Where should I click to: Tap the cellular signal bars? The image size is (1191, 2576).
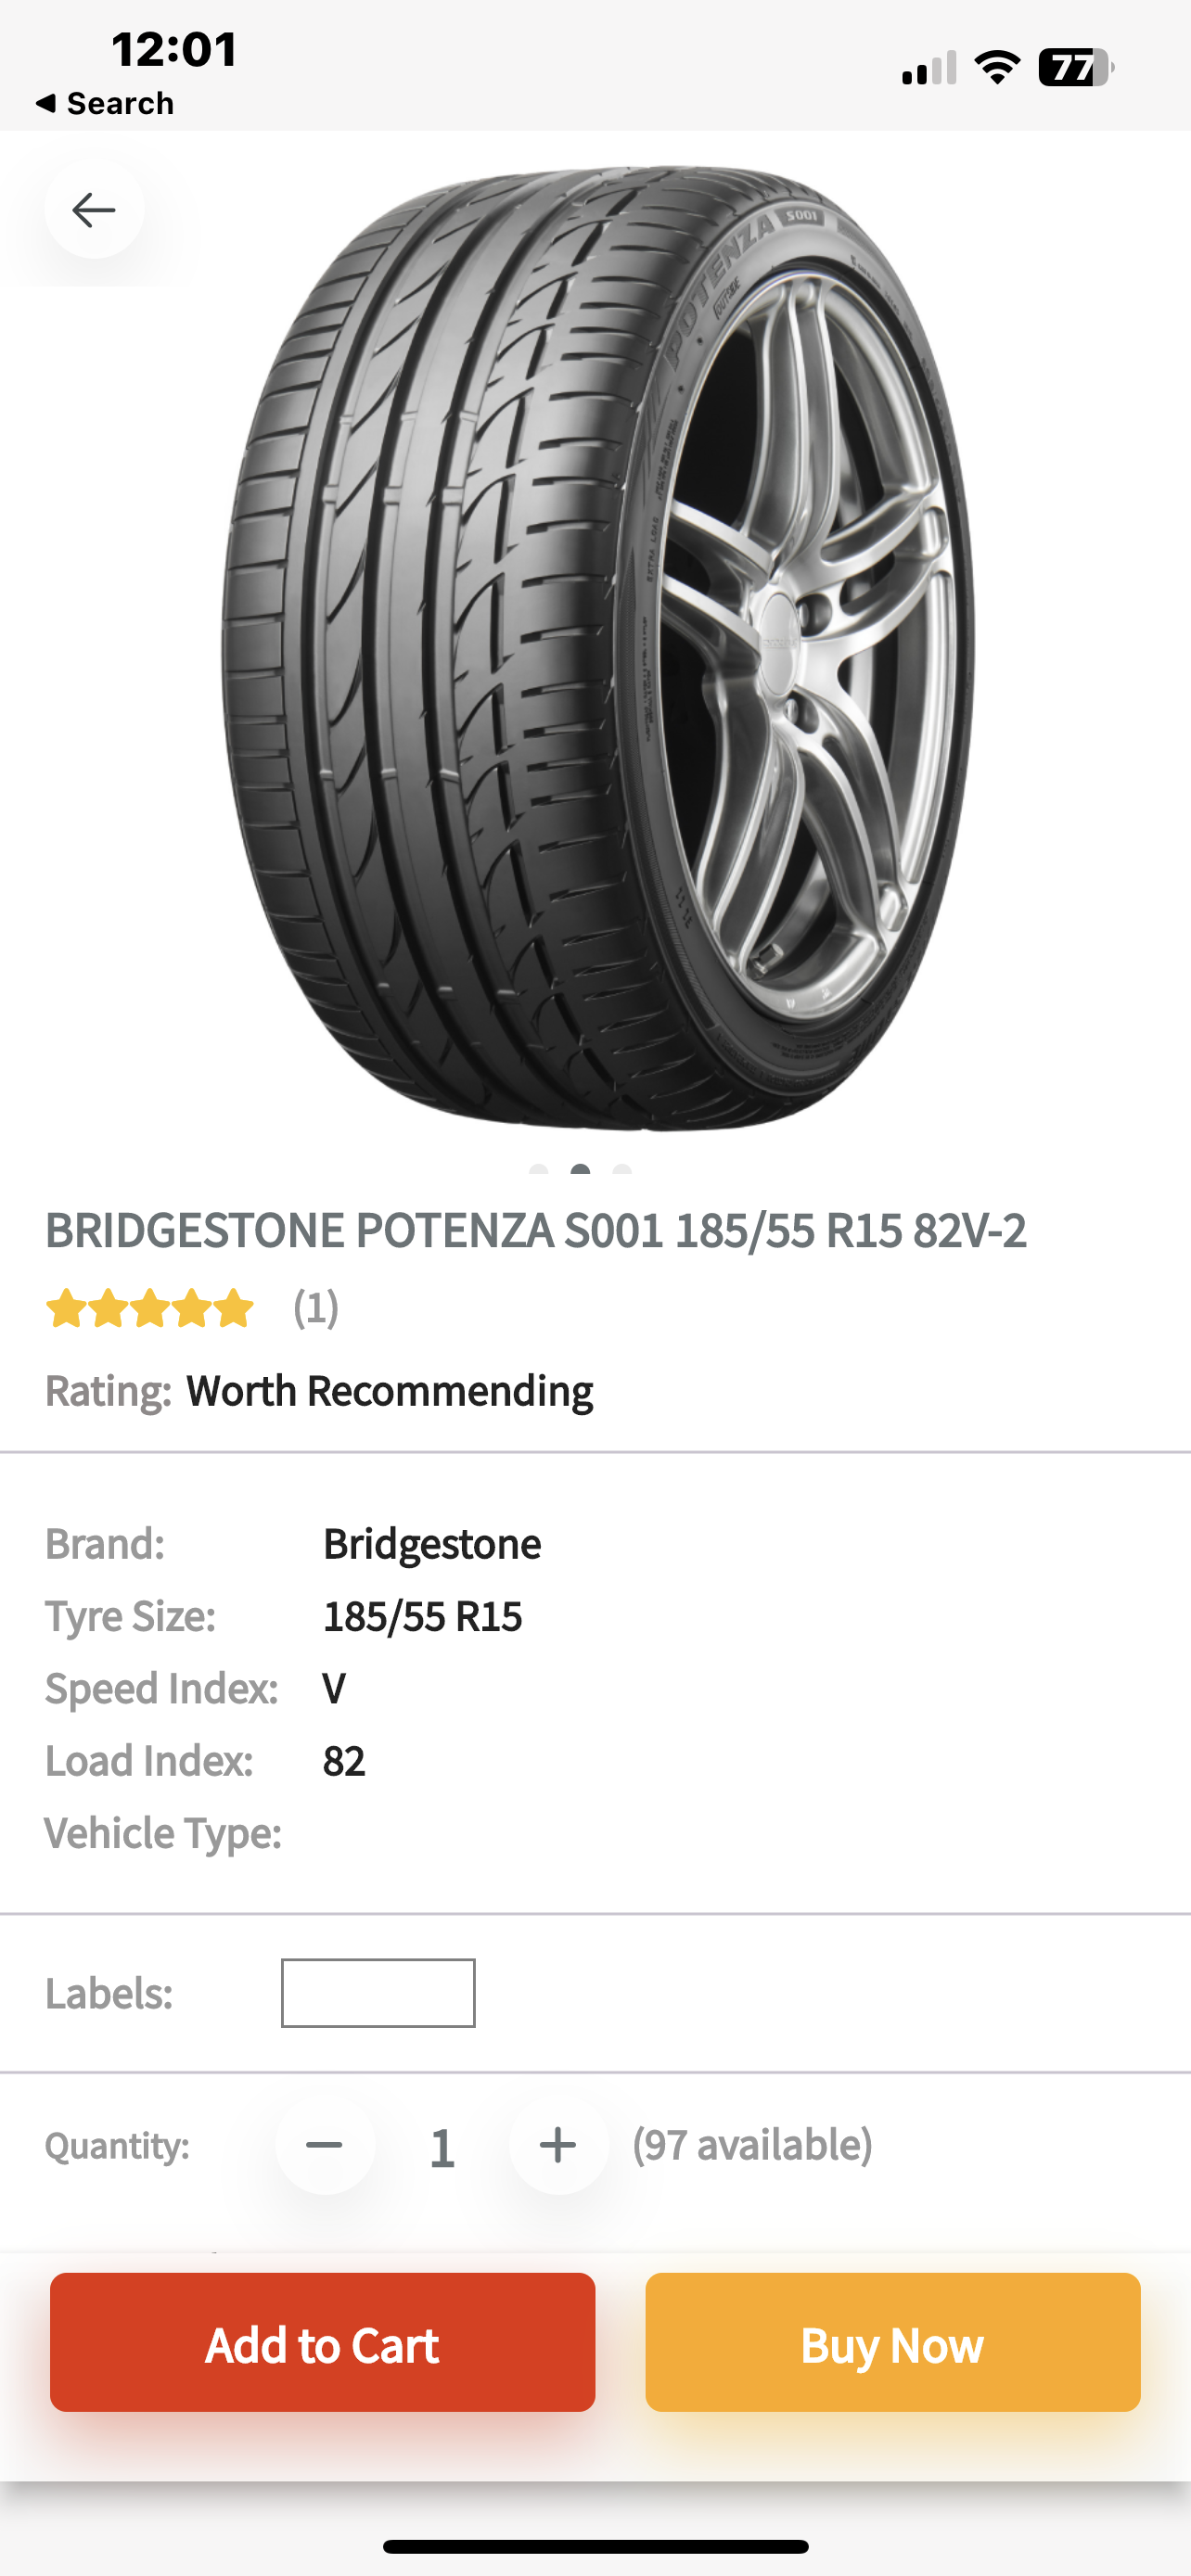click(x=929, y=68)
